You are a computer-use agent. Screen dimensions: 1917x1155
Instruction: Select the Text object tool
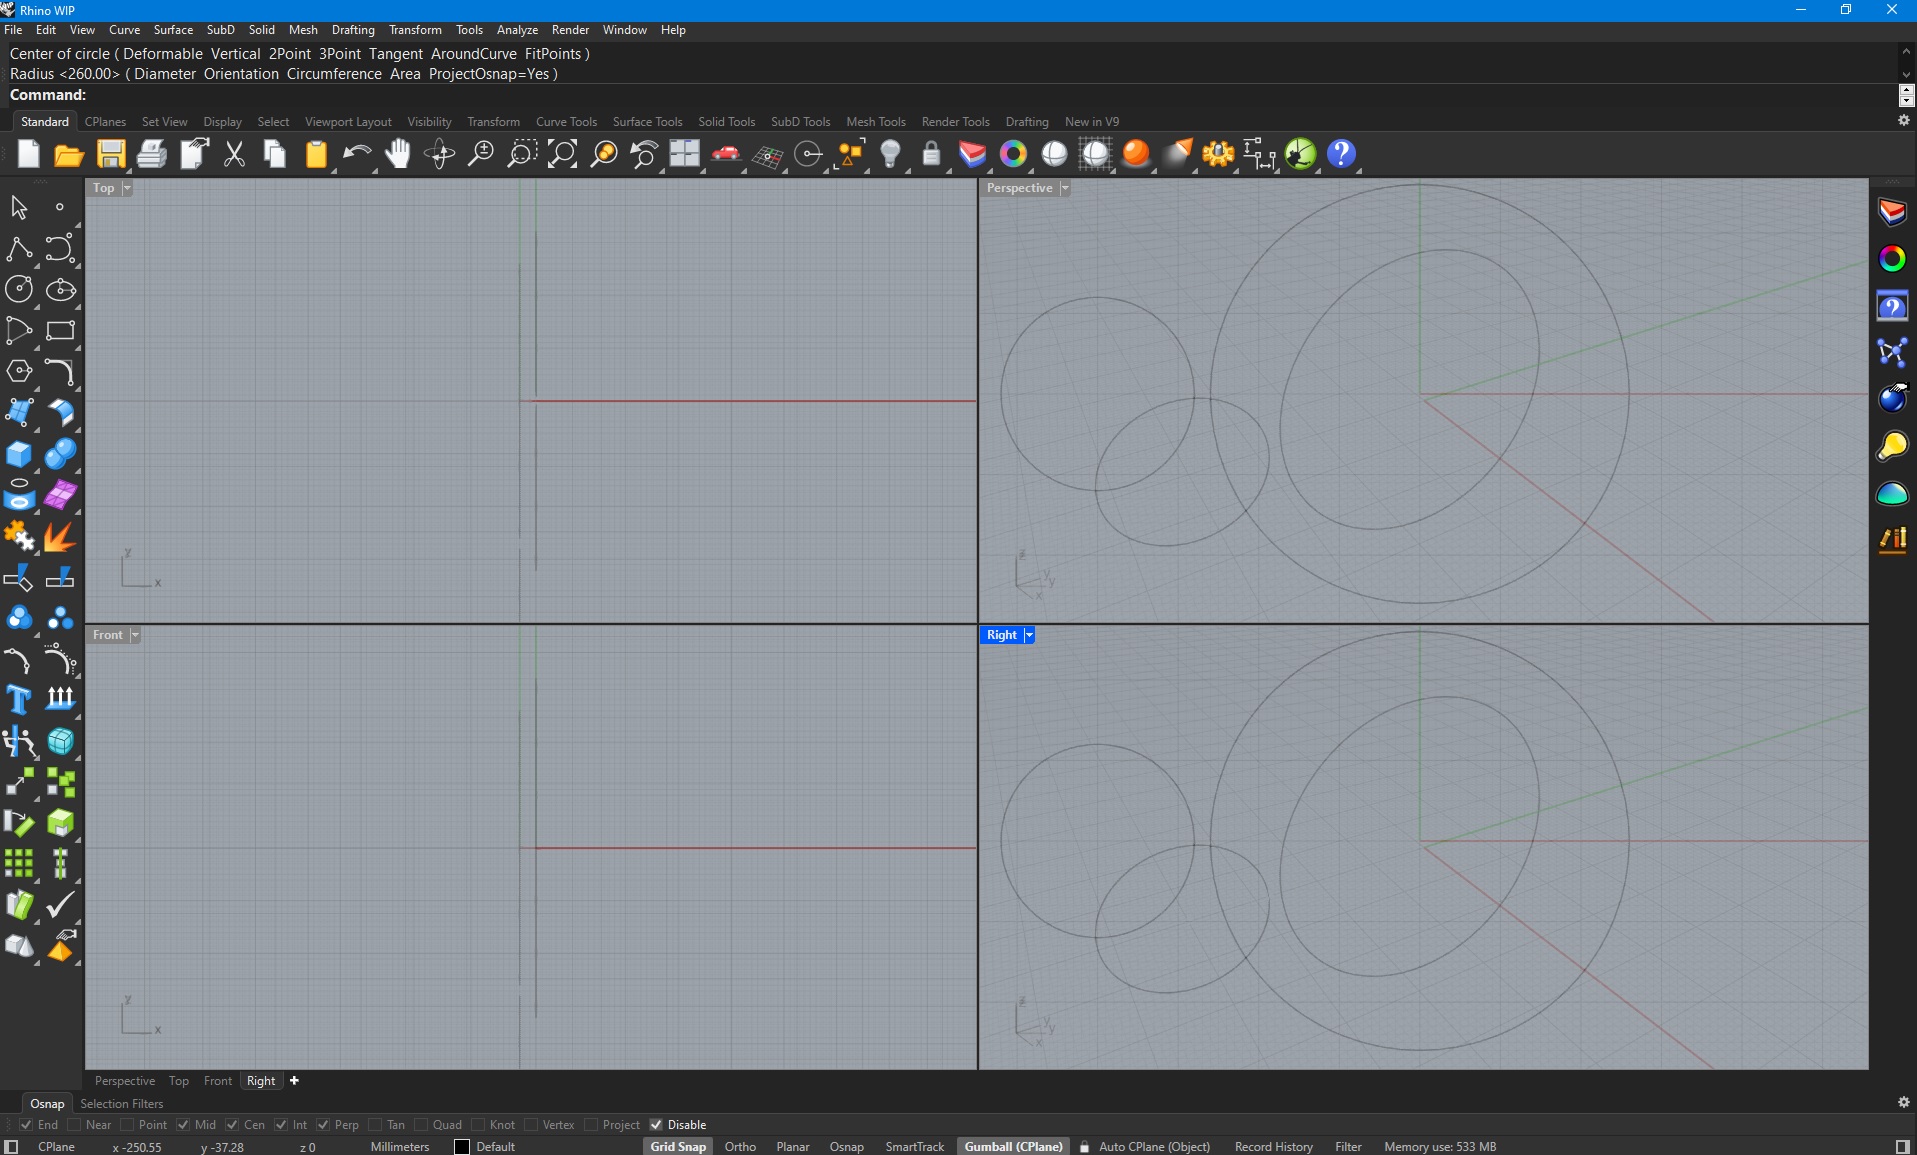(19, 699)
